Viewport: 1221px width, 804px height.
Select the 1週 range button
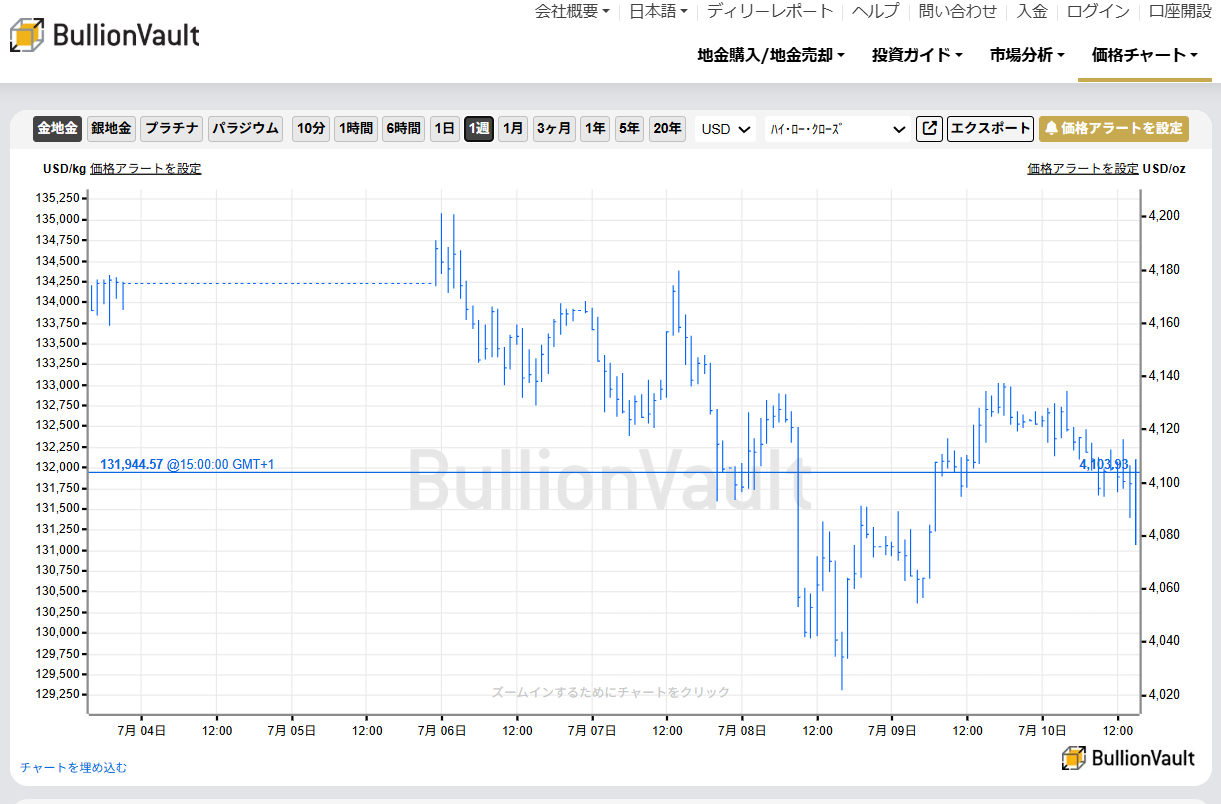479,129
